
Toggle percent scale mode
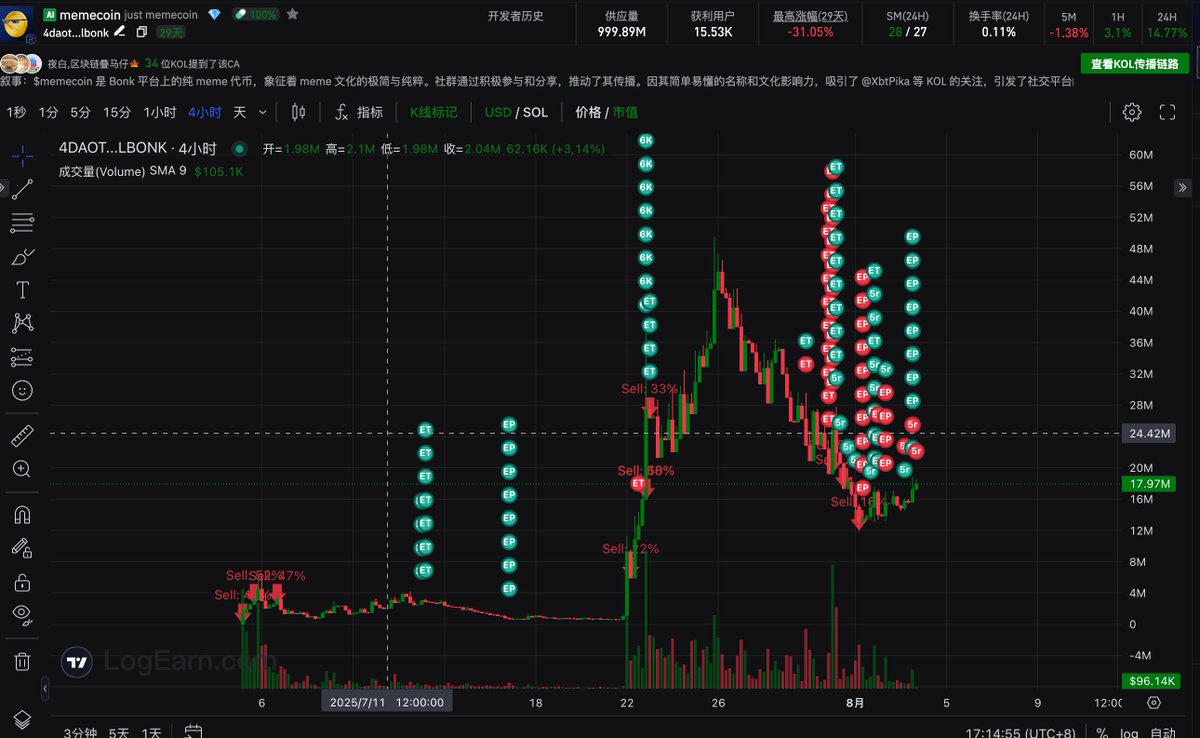[1101, 732]
